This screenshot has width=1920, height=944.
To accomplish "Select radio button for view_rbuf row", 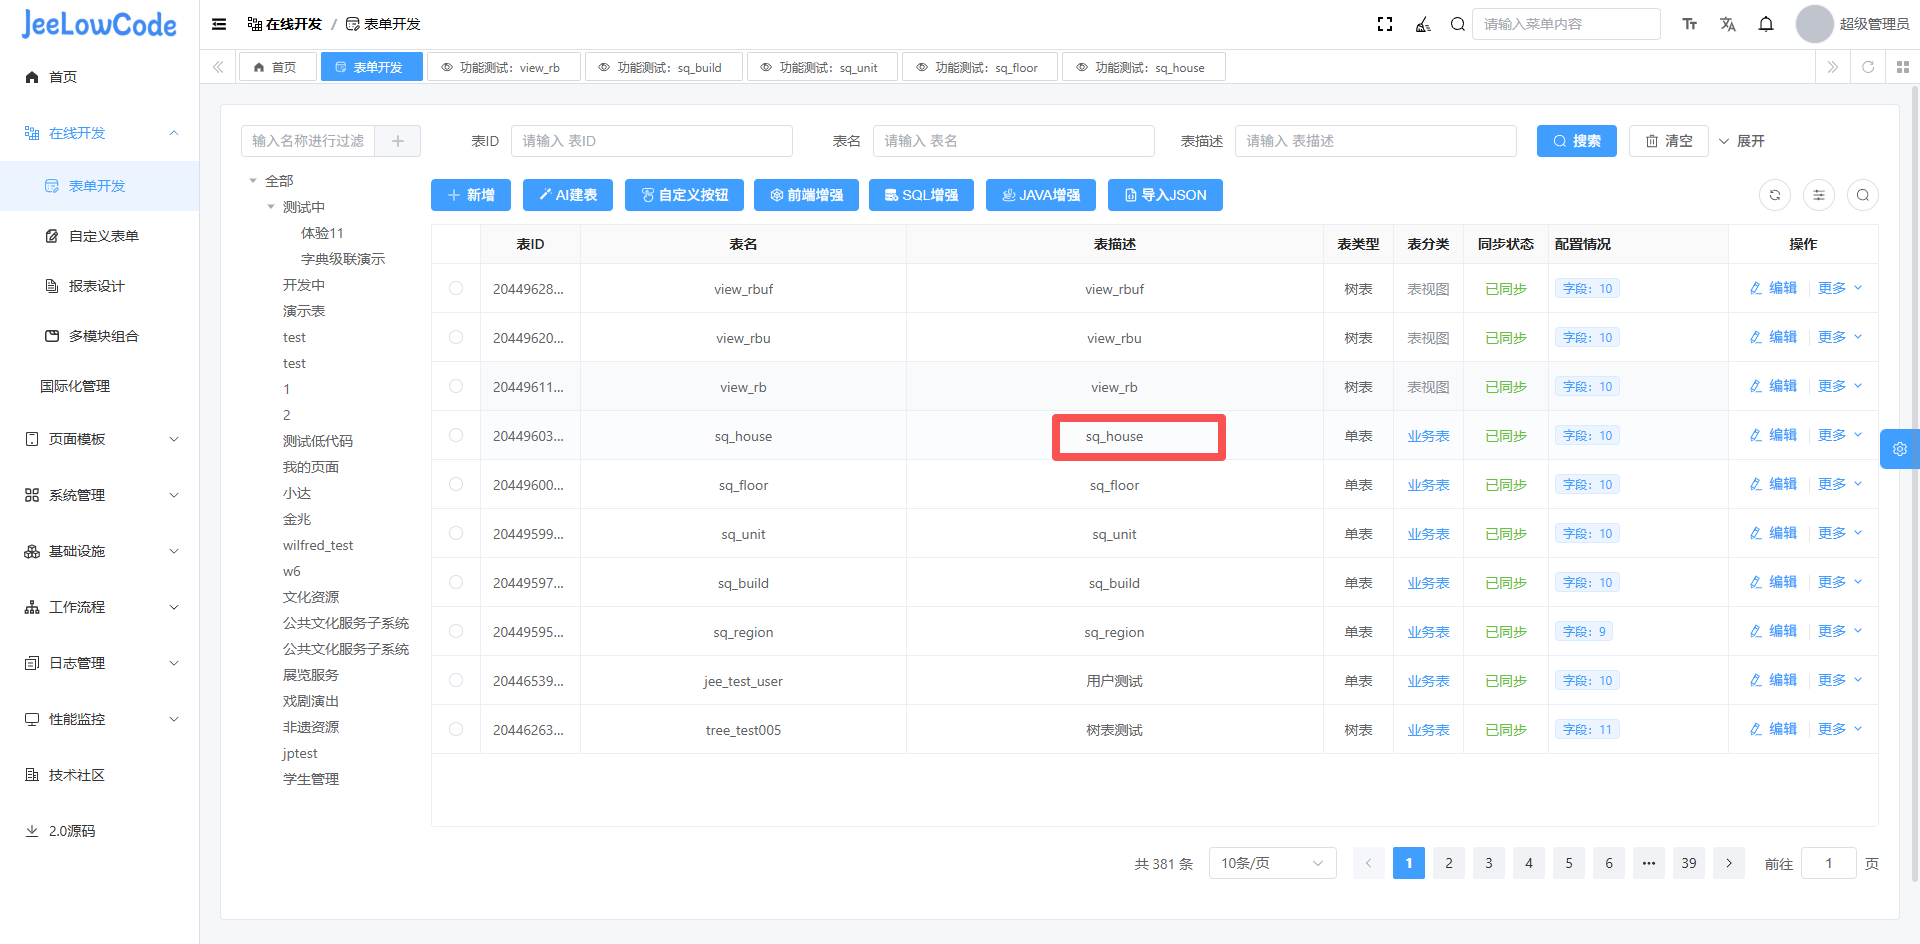I will click(456, 289).
